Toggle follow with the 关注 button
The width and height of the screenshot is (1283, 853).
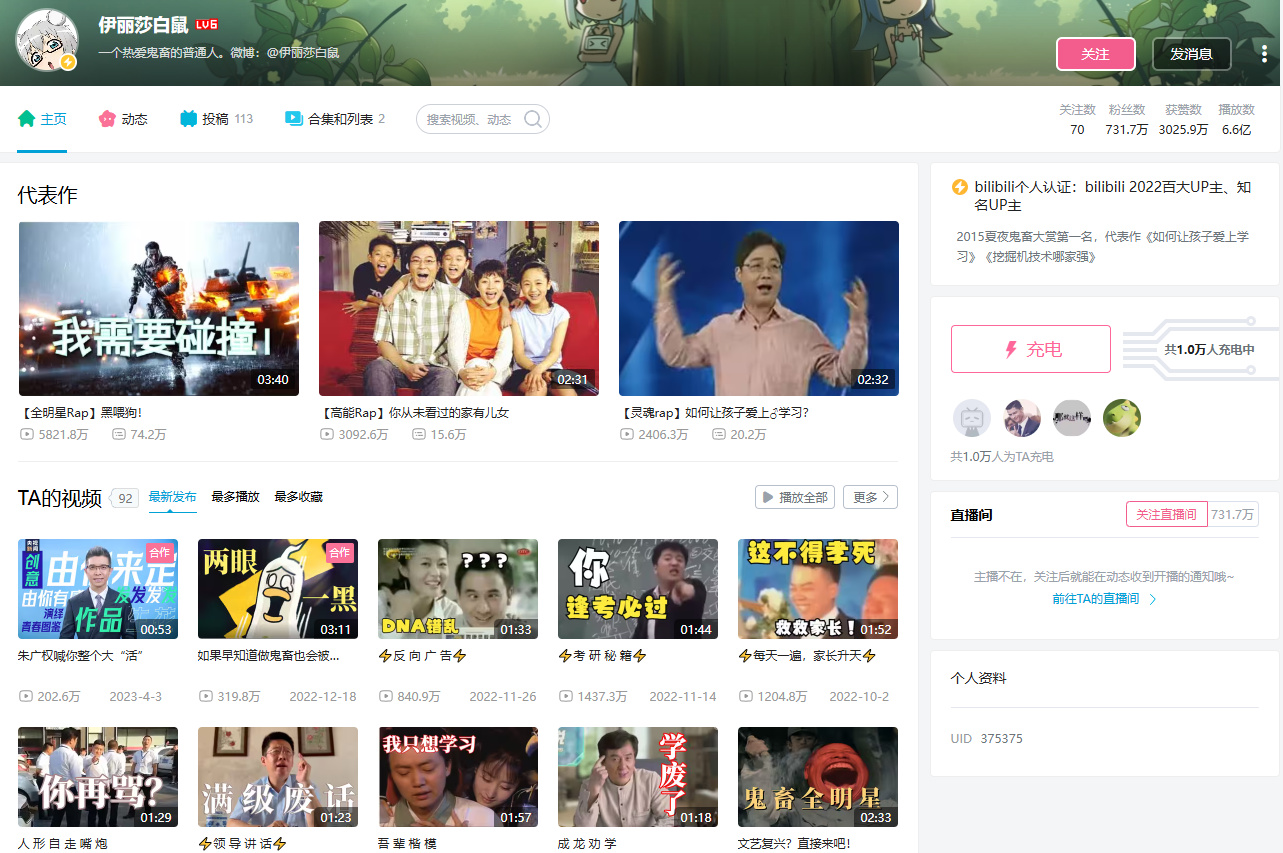click(1095, 54)
